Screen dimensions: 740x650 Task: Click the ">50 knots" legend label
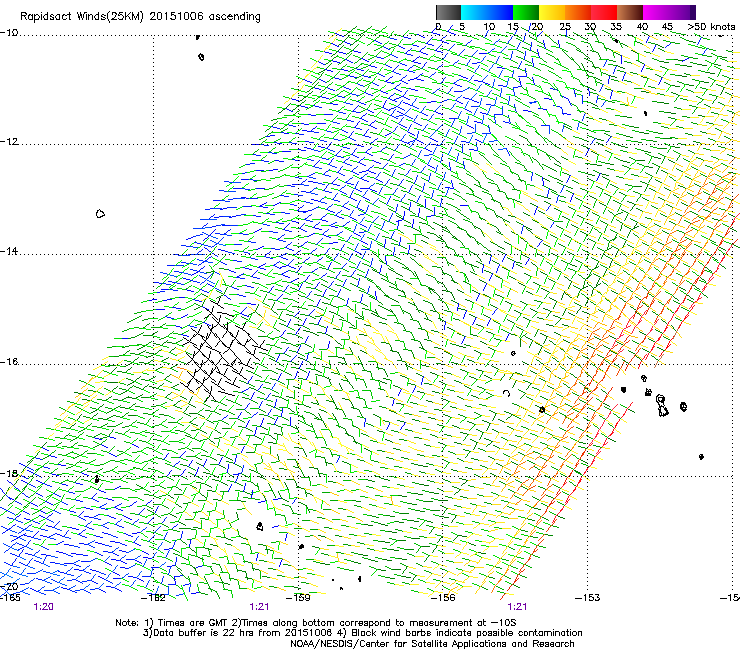(x=711, y=27)
